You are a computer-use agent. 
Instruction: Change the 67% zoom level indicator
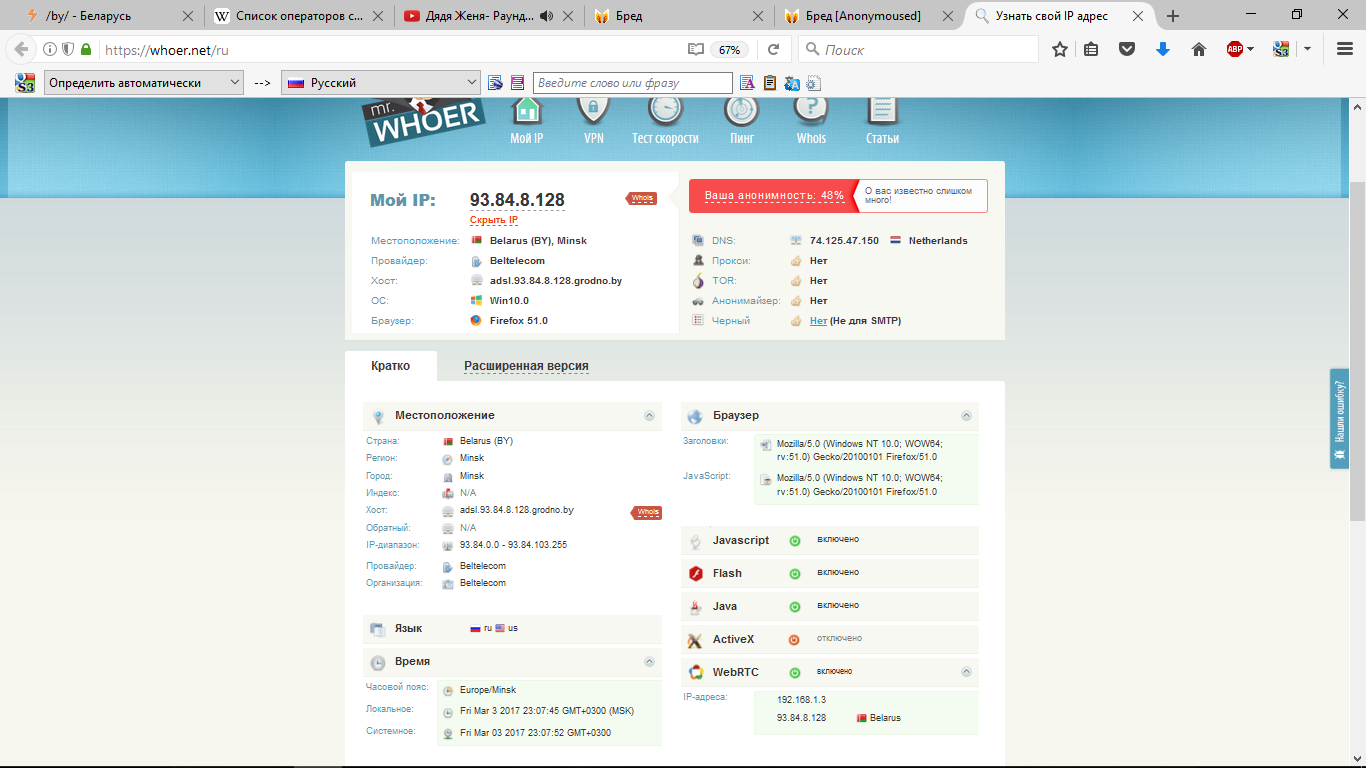click(x=730, y=49)
